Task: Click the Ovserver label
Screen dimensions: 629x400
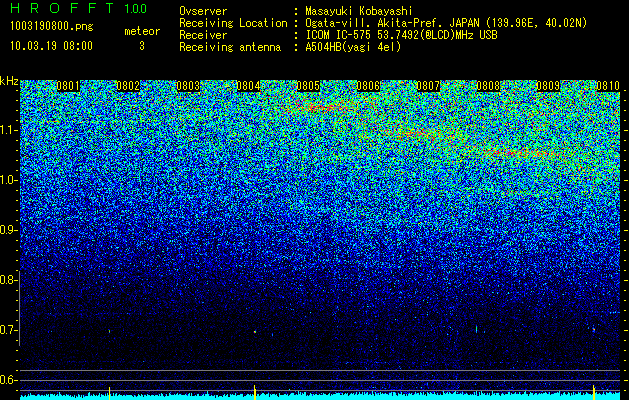Action: [x=203, y=11]
